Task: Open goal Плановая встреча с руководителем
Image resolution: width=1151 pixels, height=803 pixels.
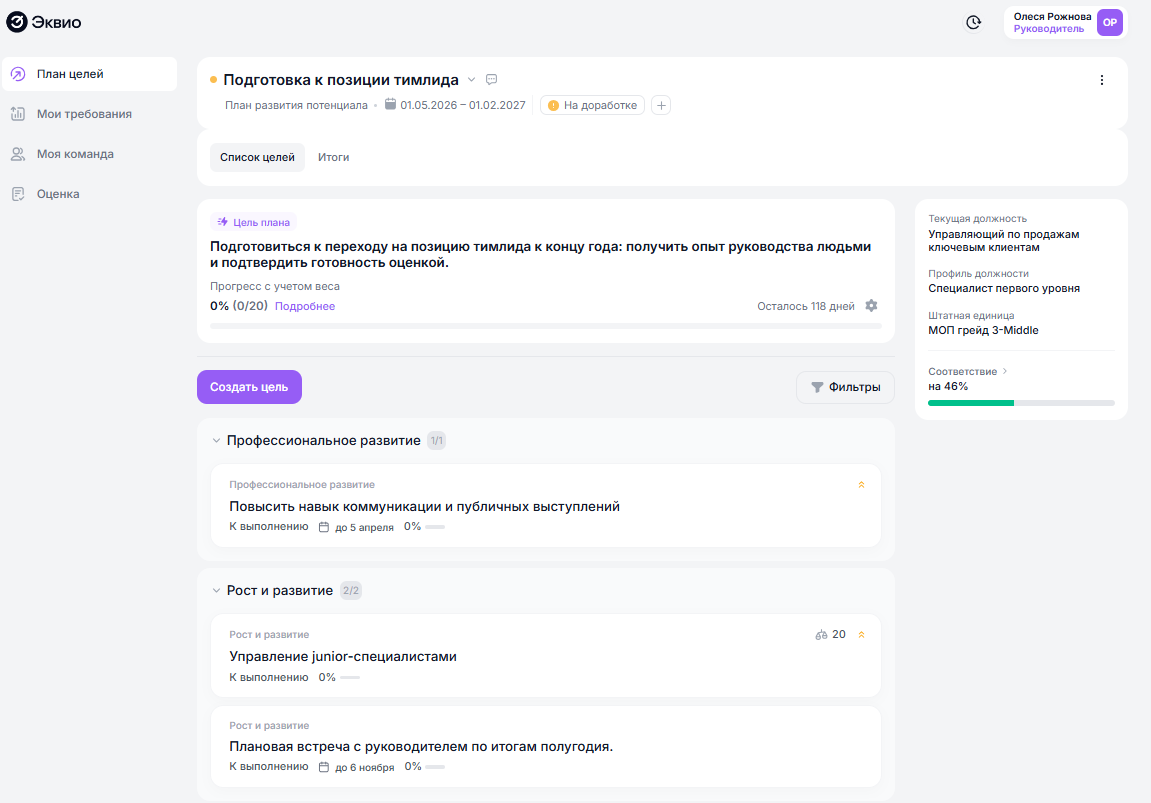Action: 545,746
